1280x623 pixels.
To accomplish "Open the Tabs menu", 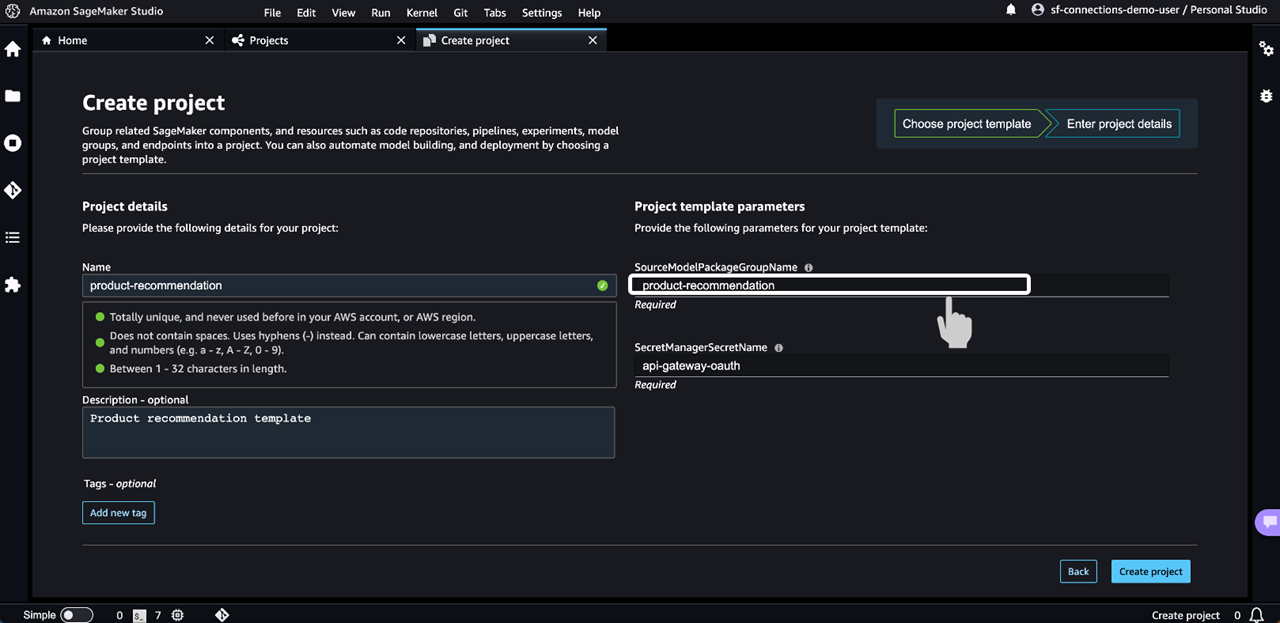I will 494,13.
